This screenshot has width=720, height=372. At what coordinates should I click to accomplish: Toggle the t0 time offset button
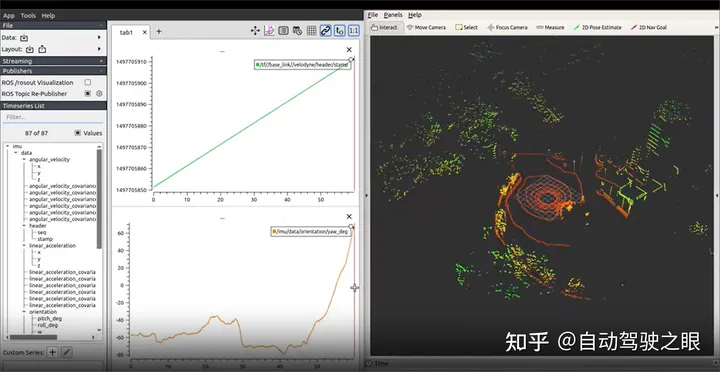[x=340, y=31]
